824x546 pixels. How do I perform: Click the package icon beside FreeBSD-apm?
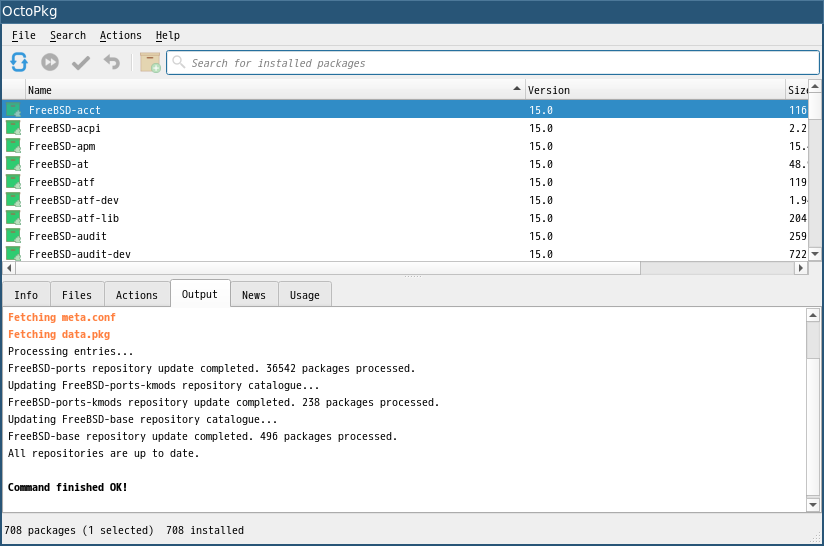point(14,146)
